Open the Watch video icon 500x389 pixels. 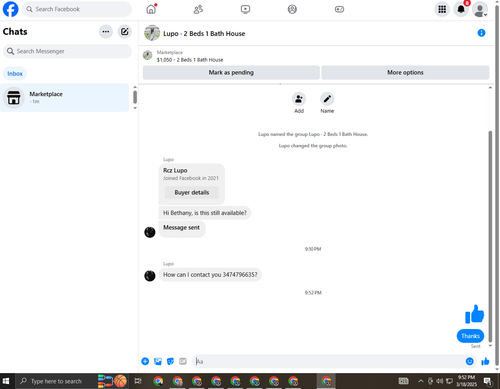tap(245, 9)
